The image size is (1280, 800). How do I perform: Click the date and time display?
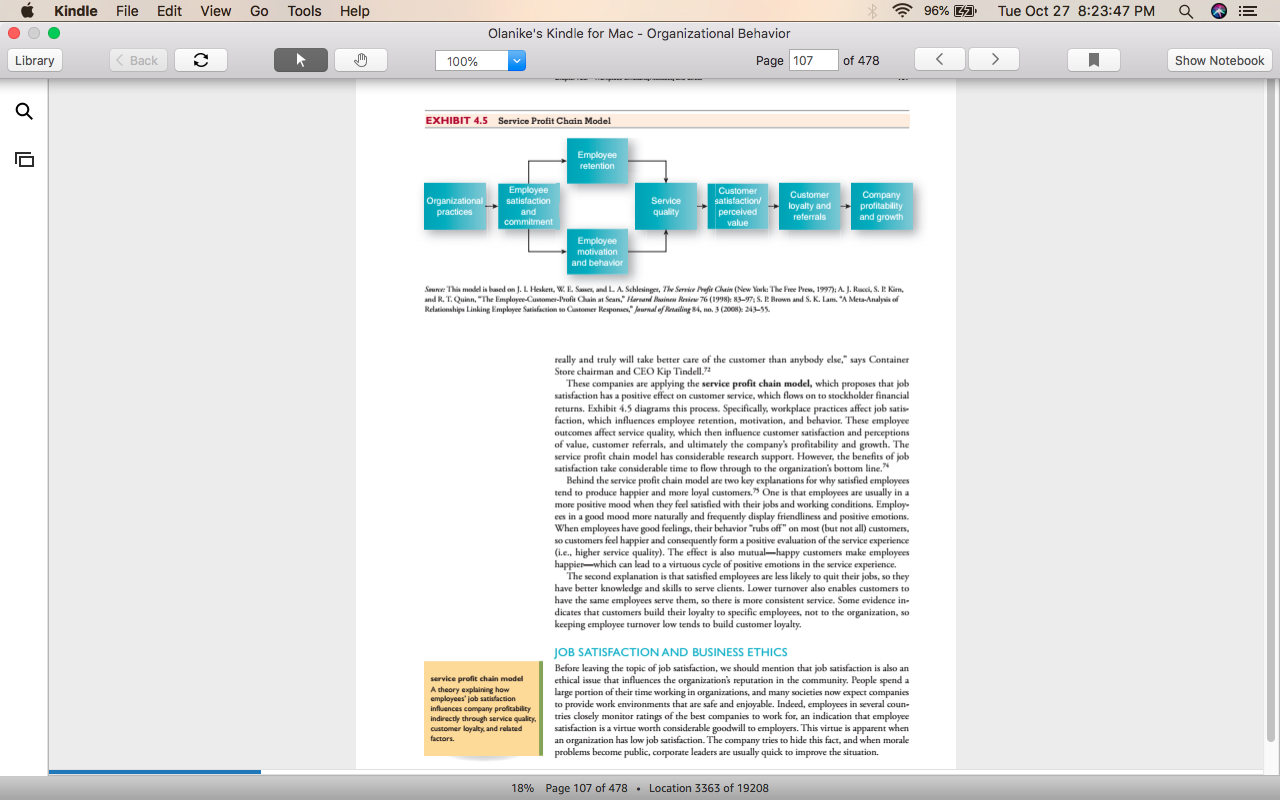(1076, 11)
